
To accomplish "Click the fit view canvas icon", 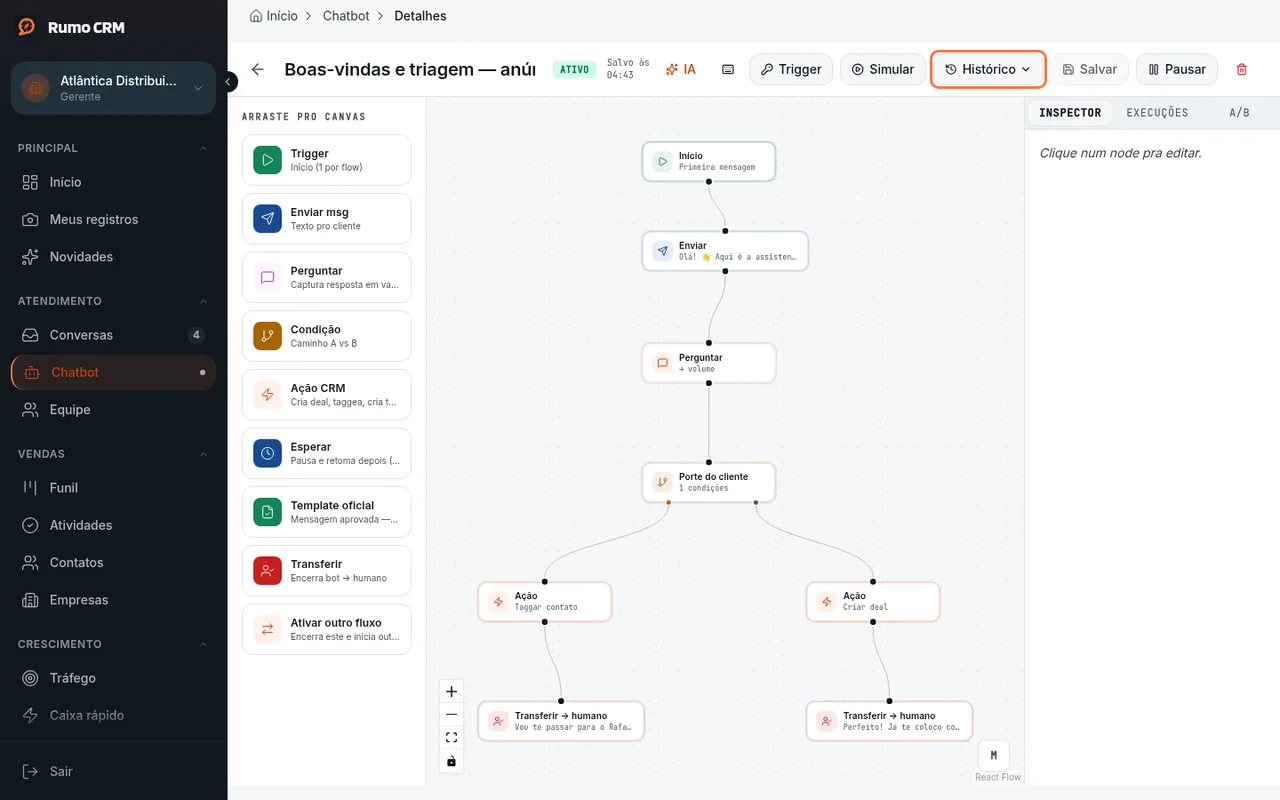I will [x=451, y=737].
